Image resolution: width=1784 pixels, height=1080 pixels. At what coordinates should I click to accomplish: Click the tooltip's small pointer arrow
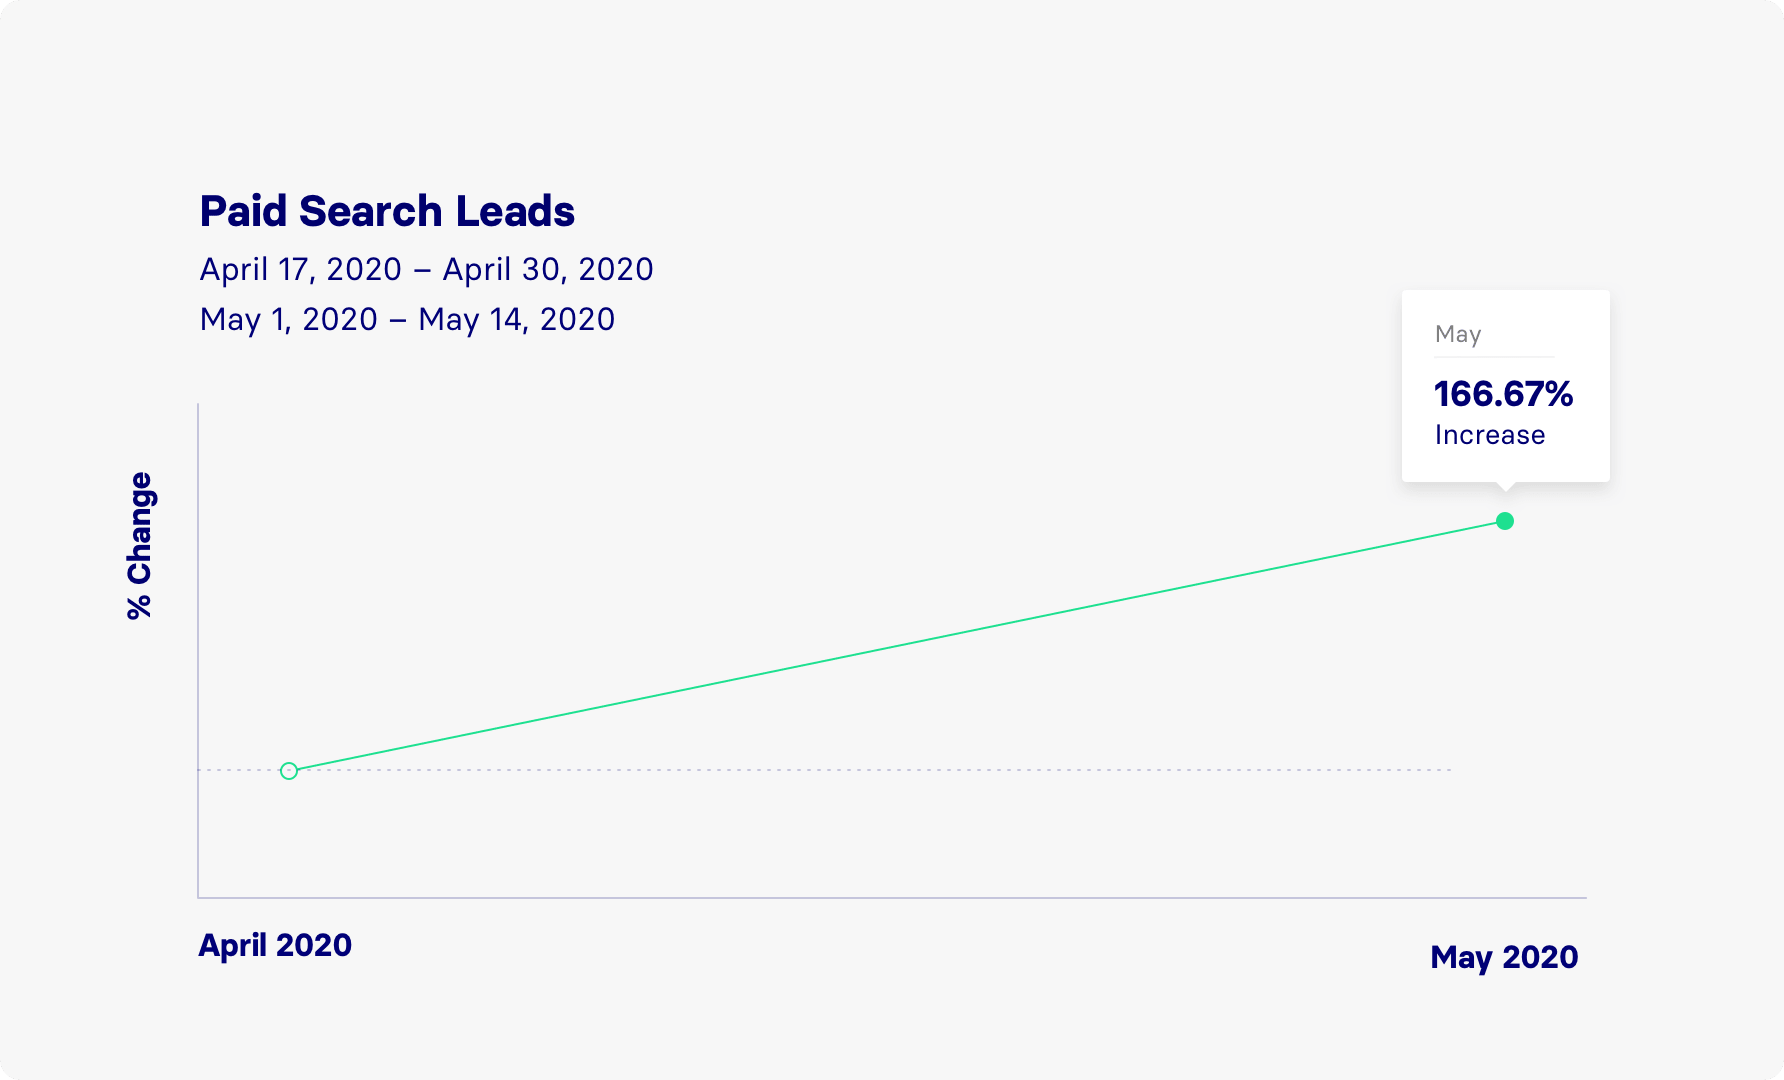(x=1505, y=487)
